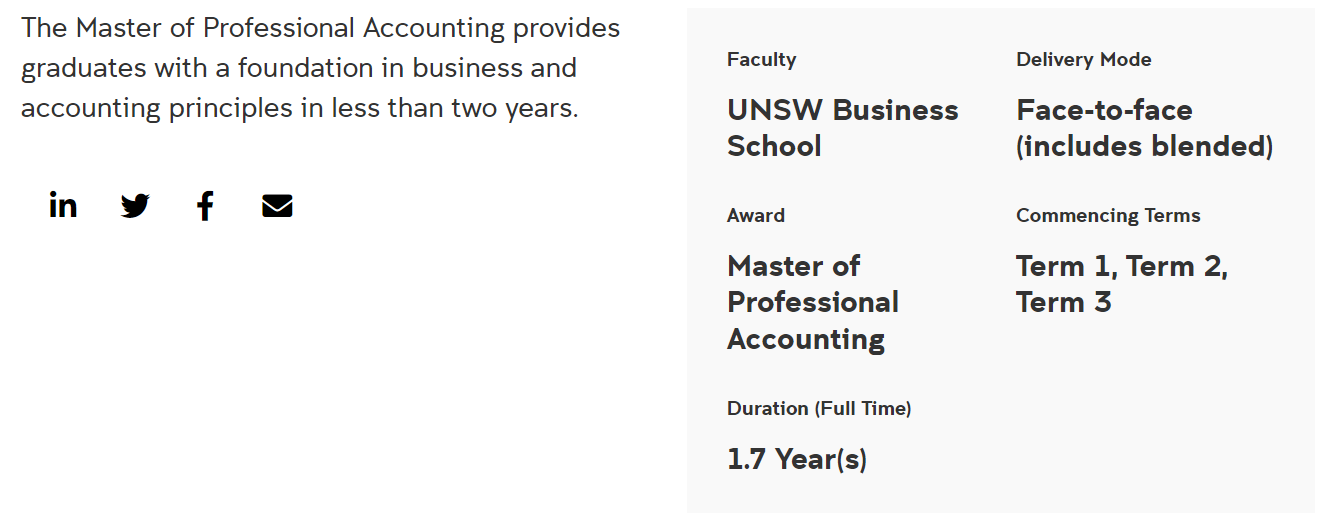1320x513 pixels.
Task: Click the 'Term 1' text
Action: pos(1066,267)
